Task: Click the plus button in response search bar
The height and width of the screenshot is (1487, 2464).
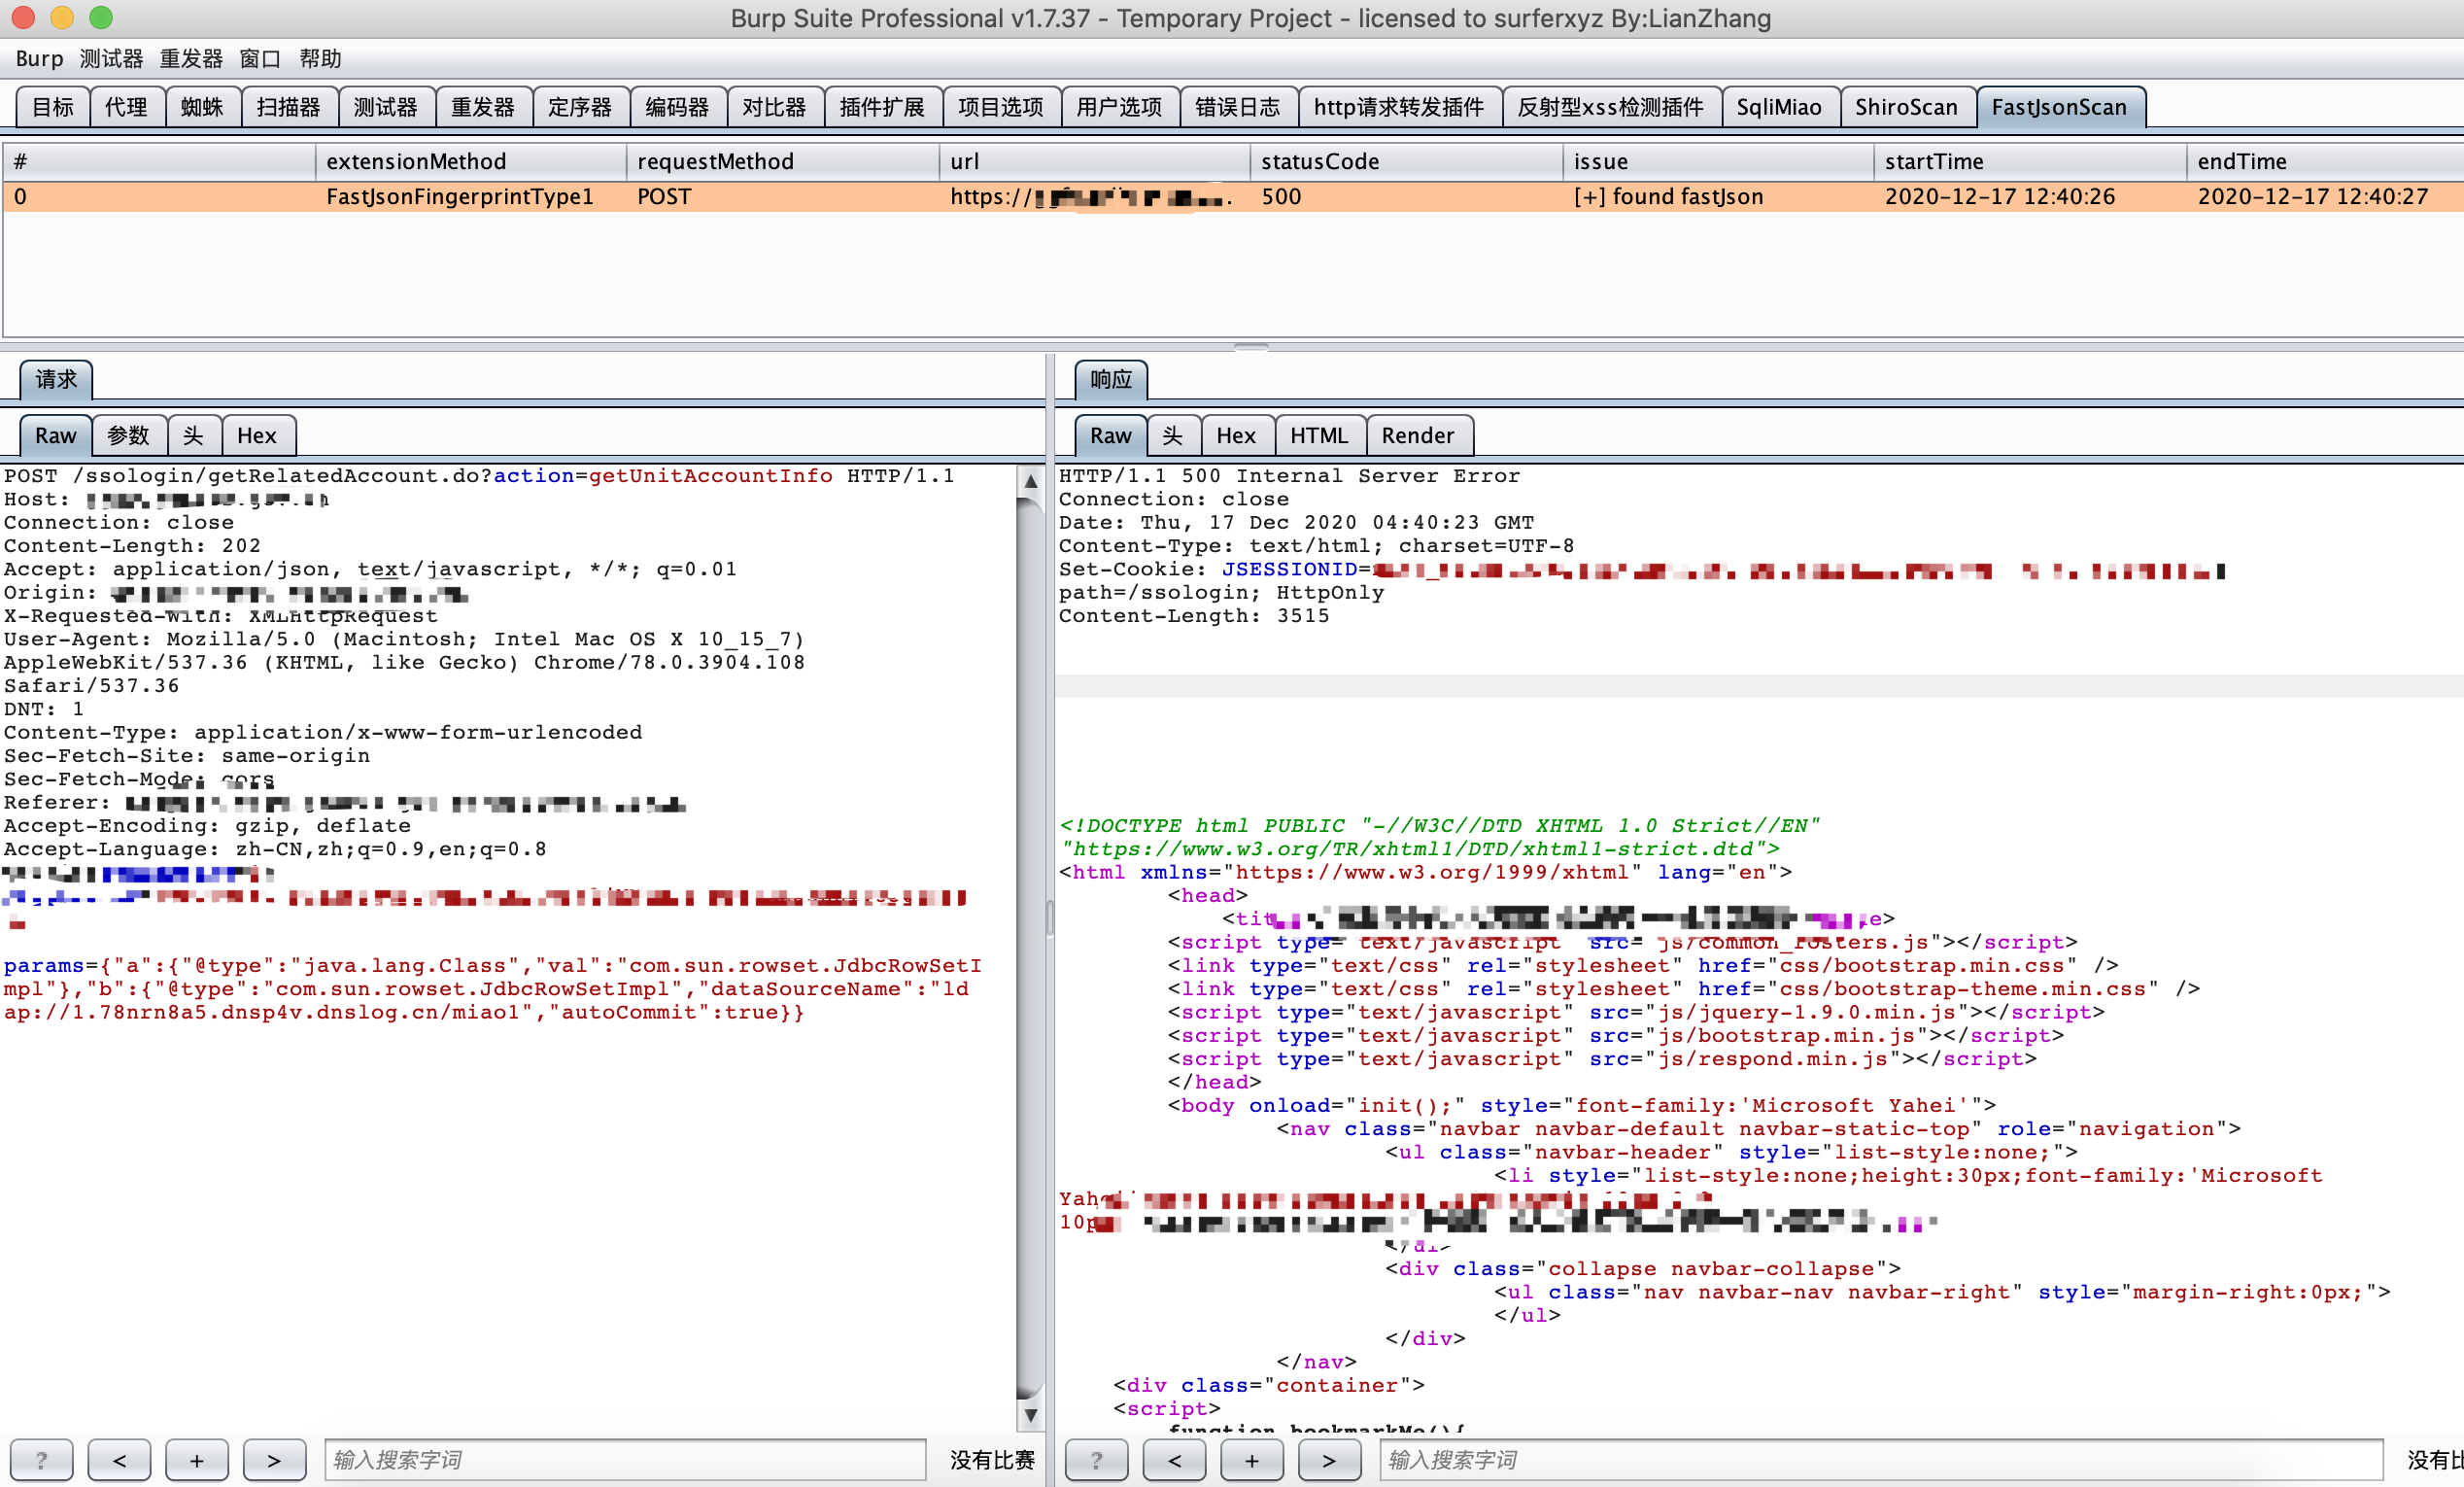Action: [x=1251, y=1459]
